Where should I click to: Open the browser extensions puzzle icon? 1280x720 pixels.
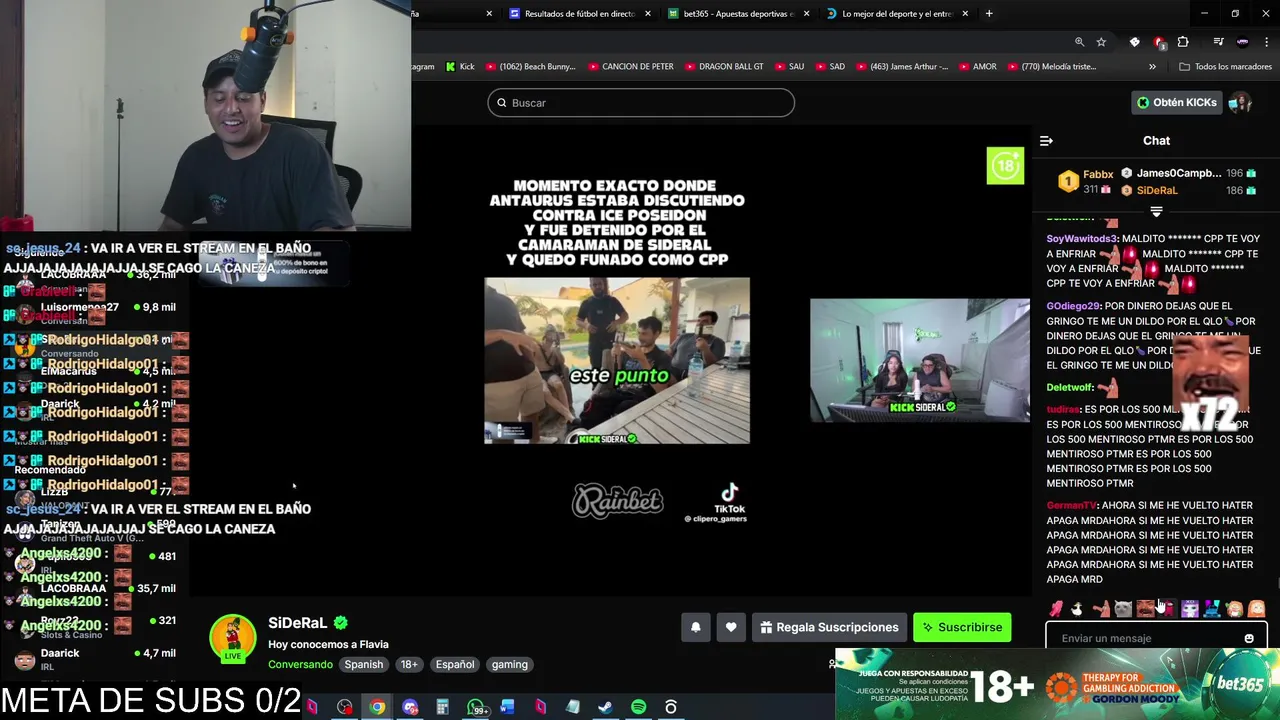click(1183, 42)
